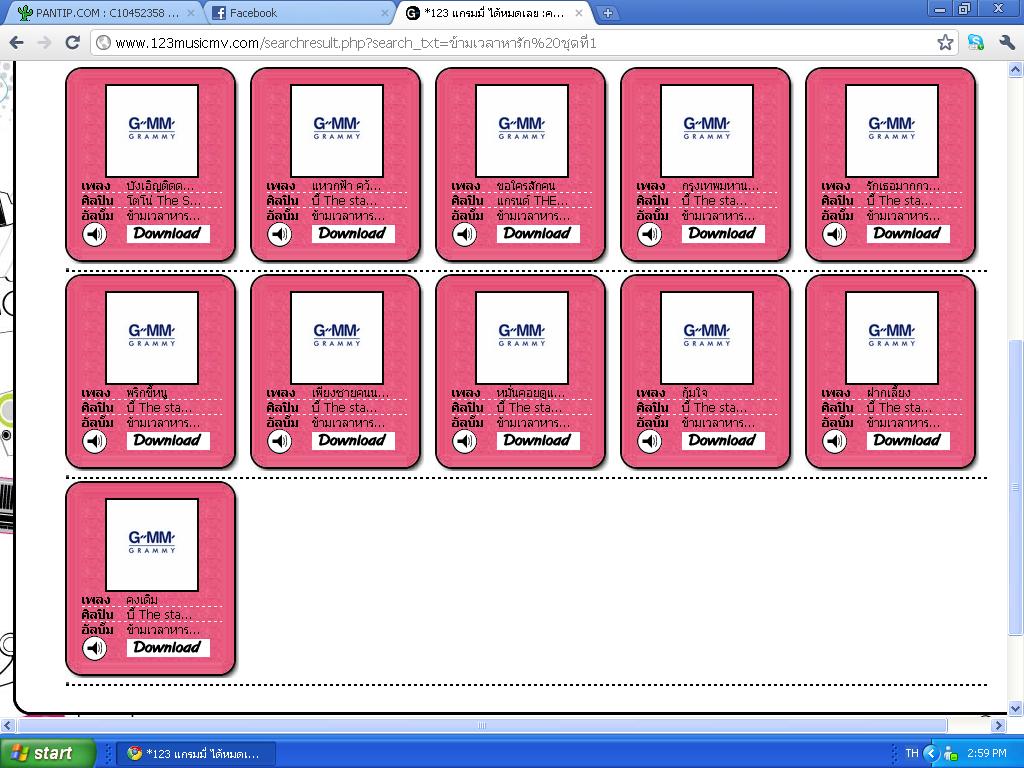Download the song ขอใครสักคน

click(x=537, y=233)
